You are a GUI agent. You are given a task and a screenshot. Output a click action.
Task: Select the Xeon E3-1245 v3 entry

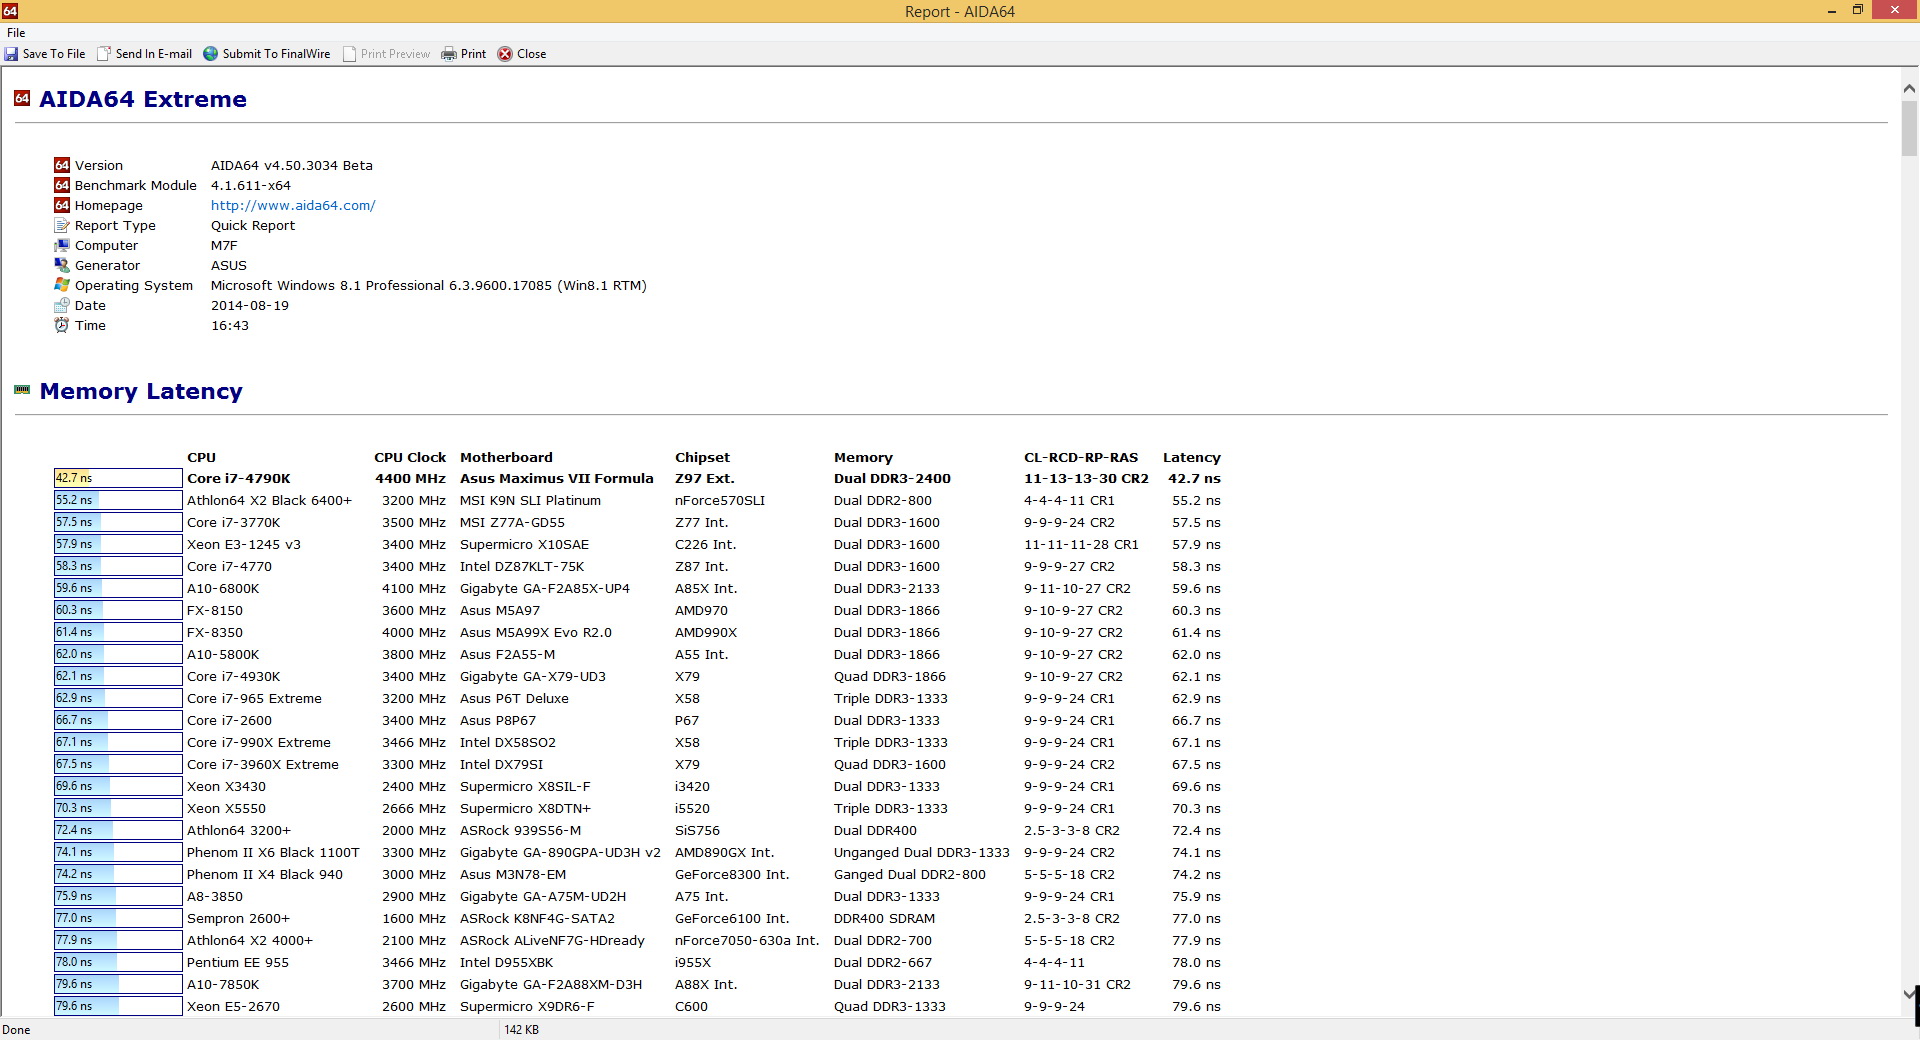coord(244,544)
